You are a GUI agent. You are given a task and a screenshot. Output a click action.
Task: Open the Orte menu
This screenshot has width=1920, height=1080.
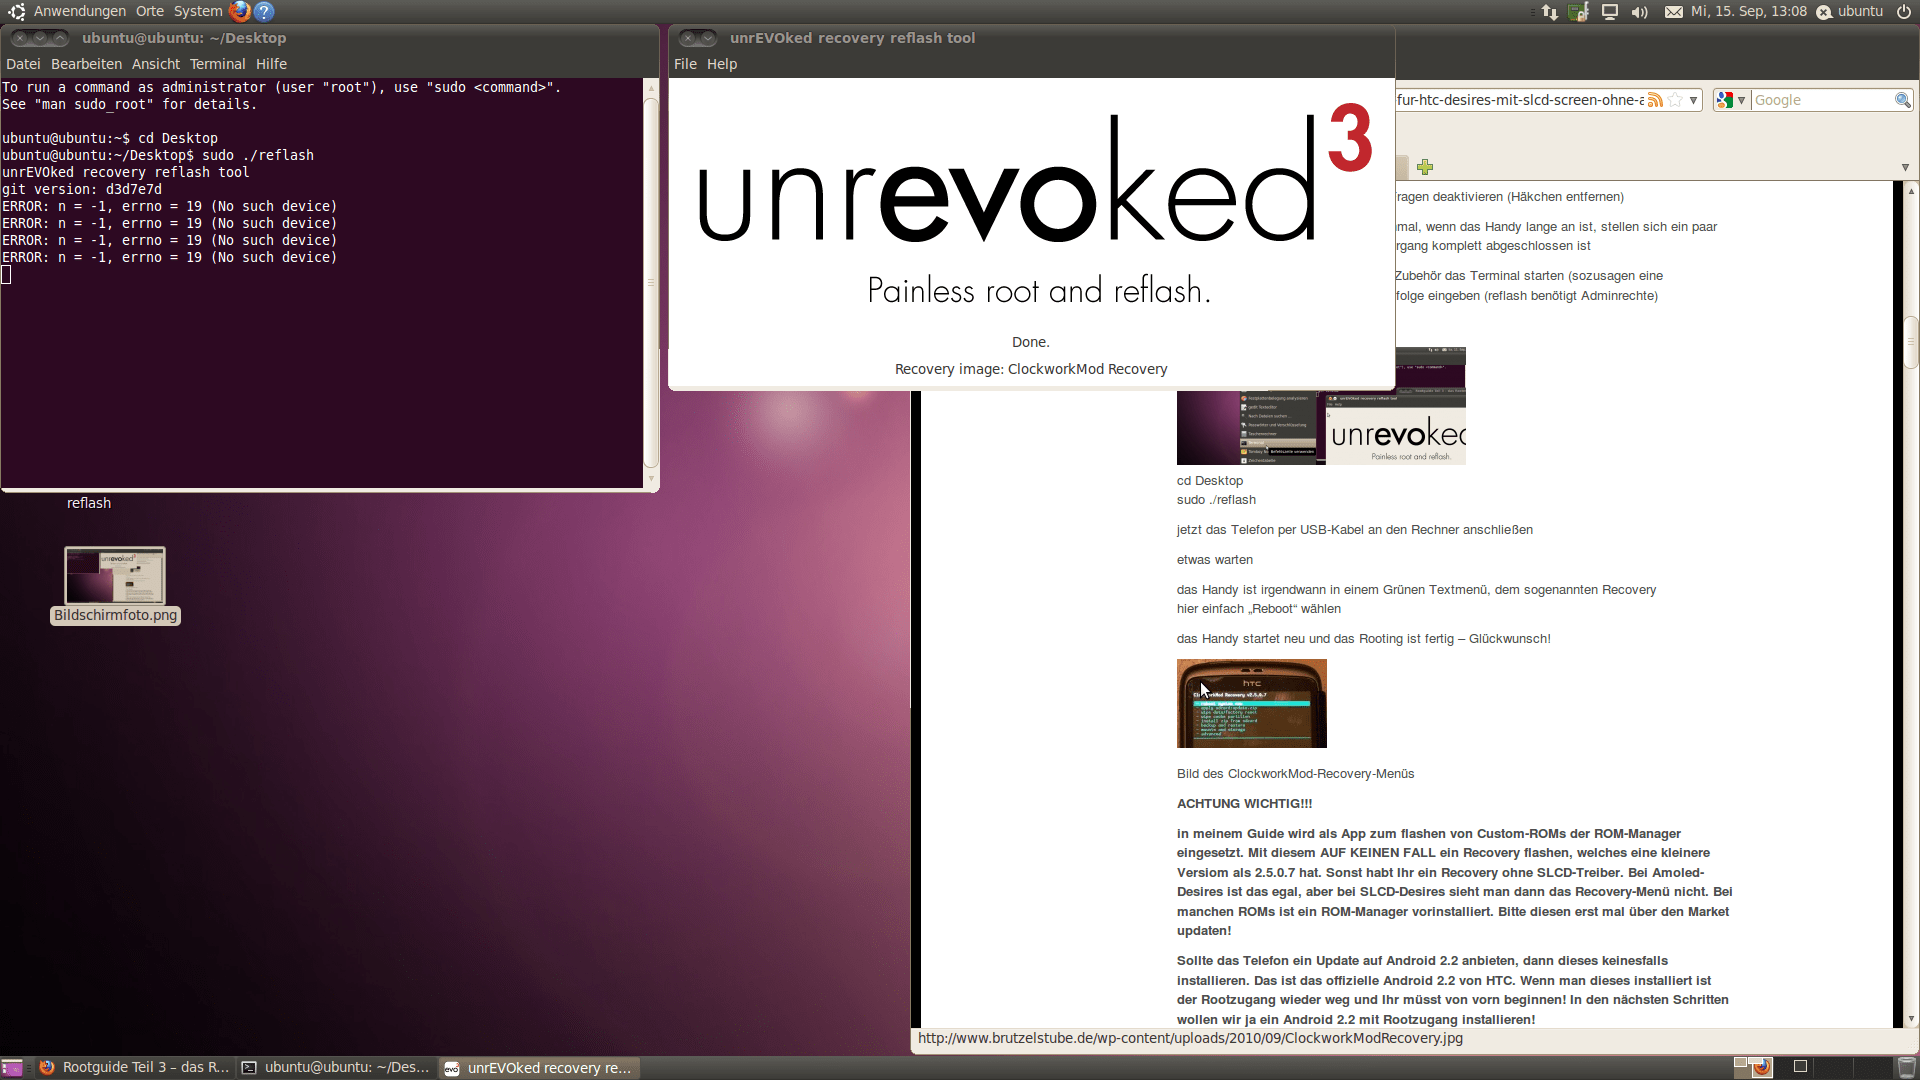point(150,11)
